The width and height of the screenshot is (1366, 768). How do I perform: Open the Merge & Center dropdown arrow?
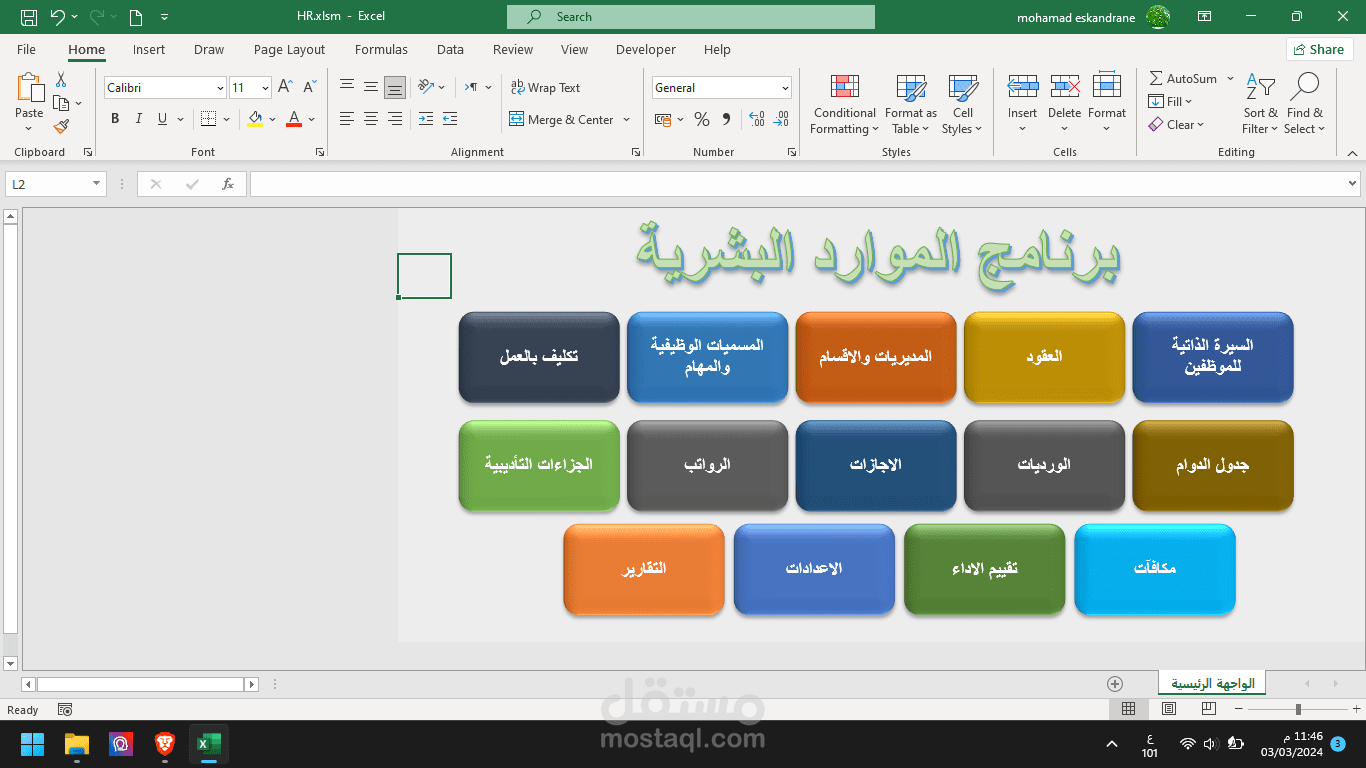pyautogui.click(x=627, y=119)
